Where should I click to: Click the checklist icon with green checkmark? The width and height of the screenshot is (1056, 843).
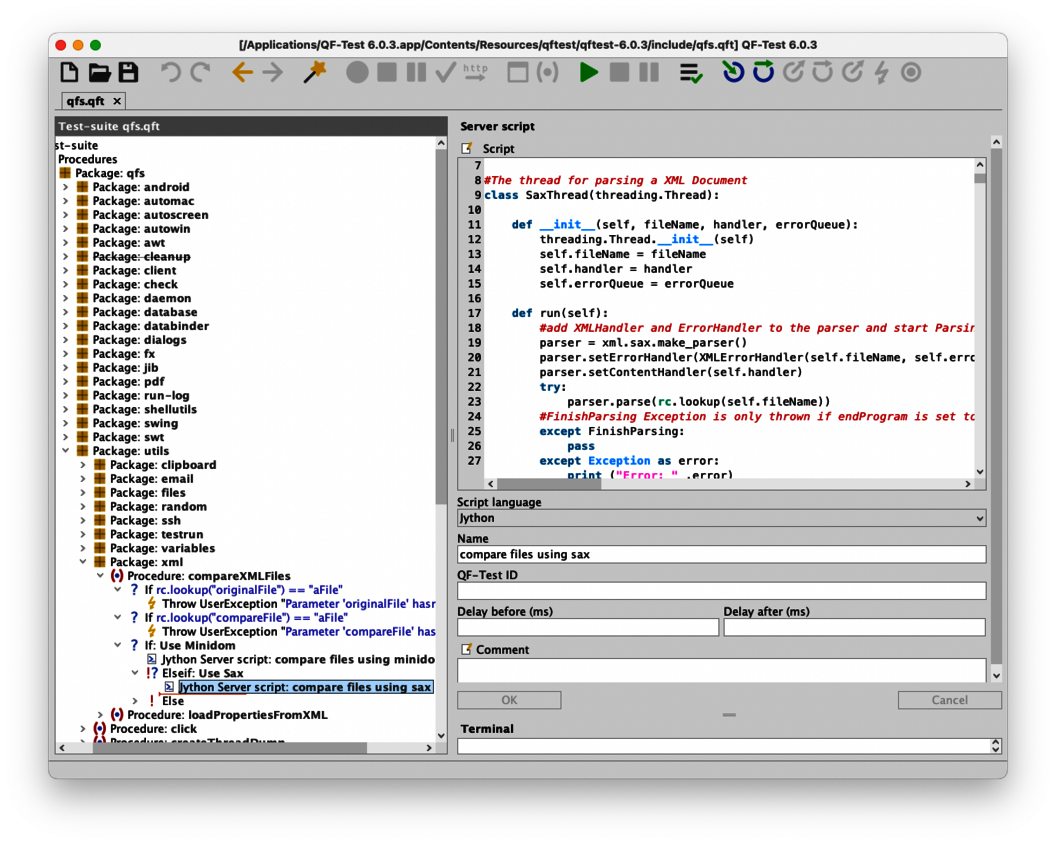click(x=690, y=72)
